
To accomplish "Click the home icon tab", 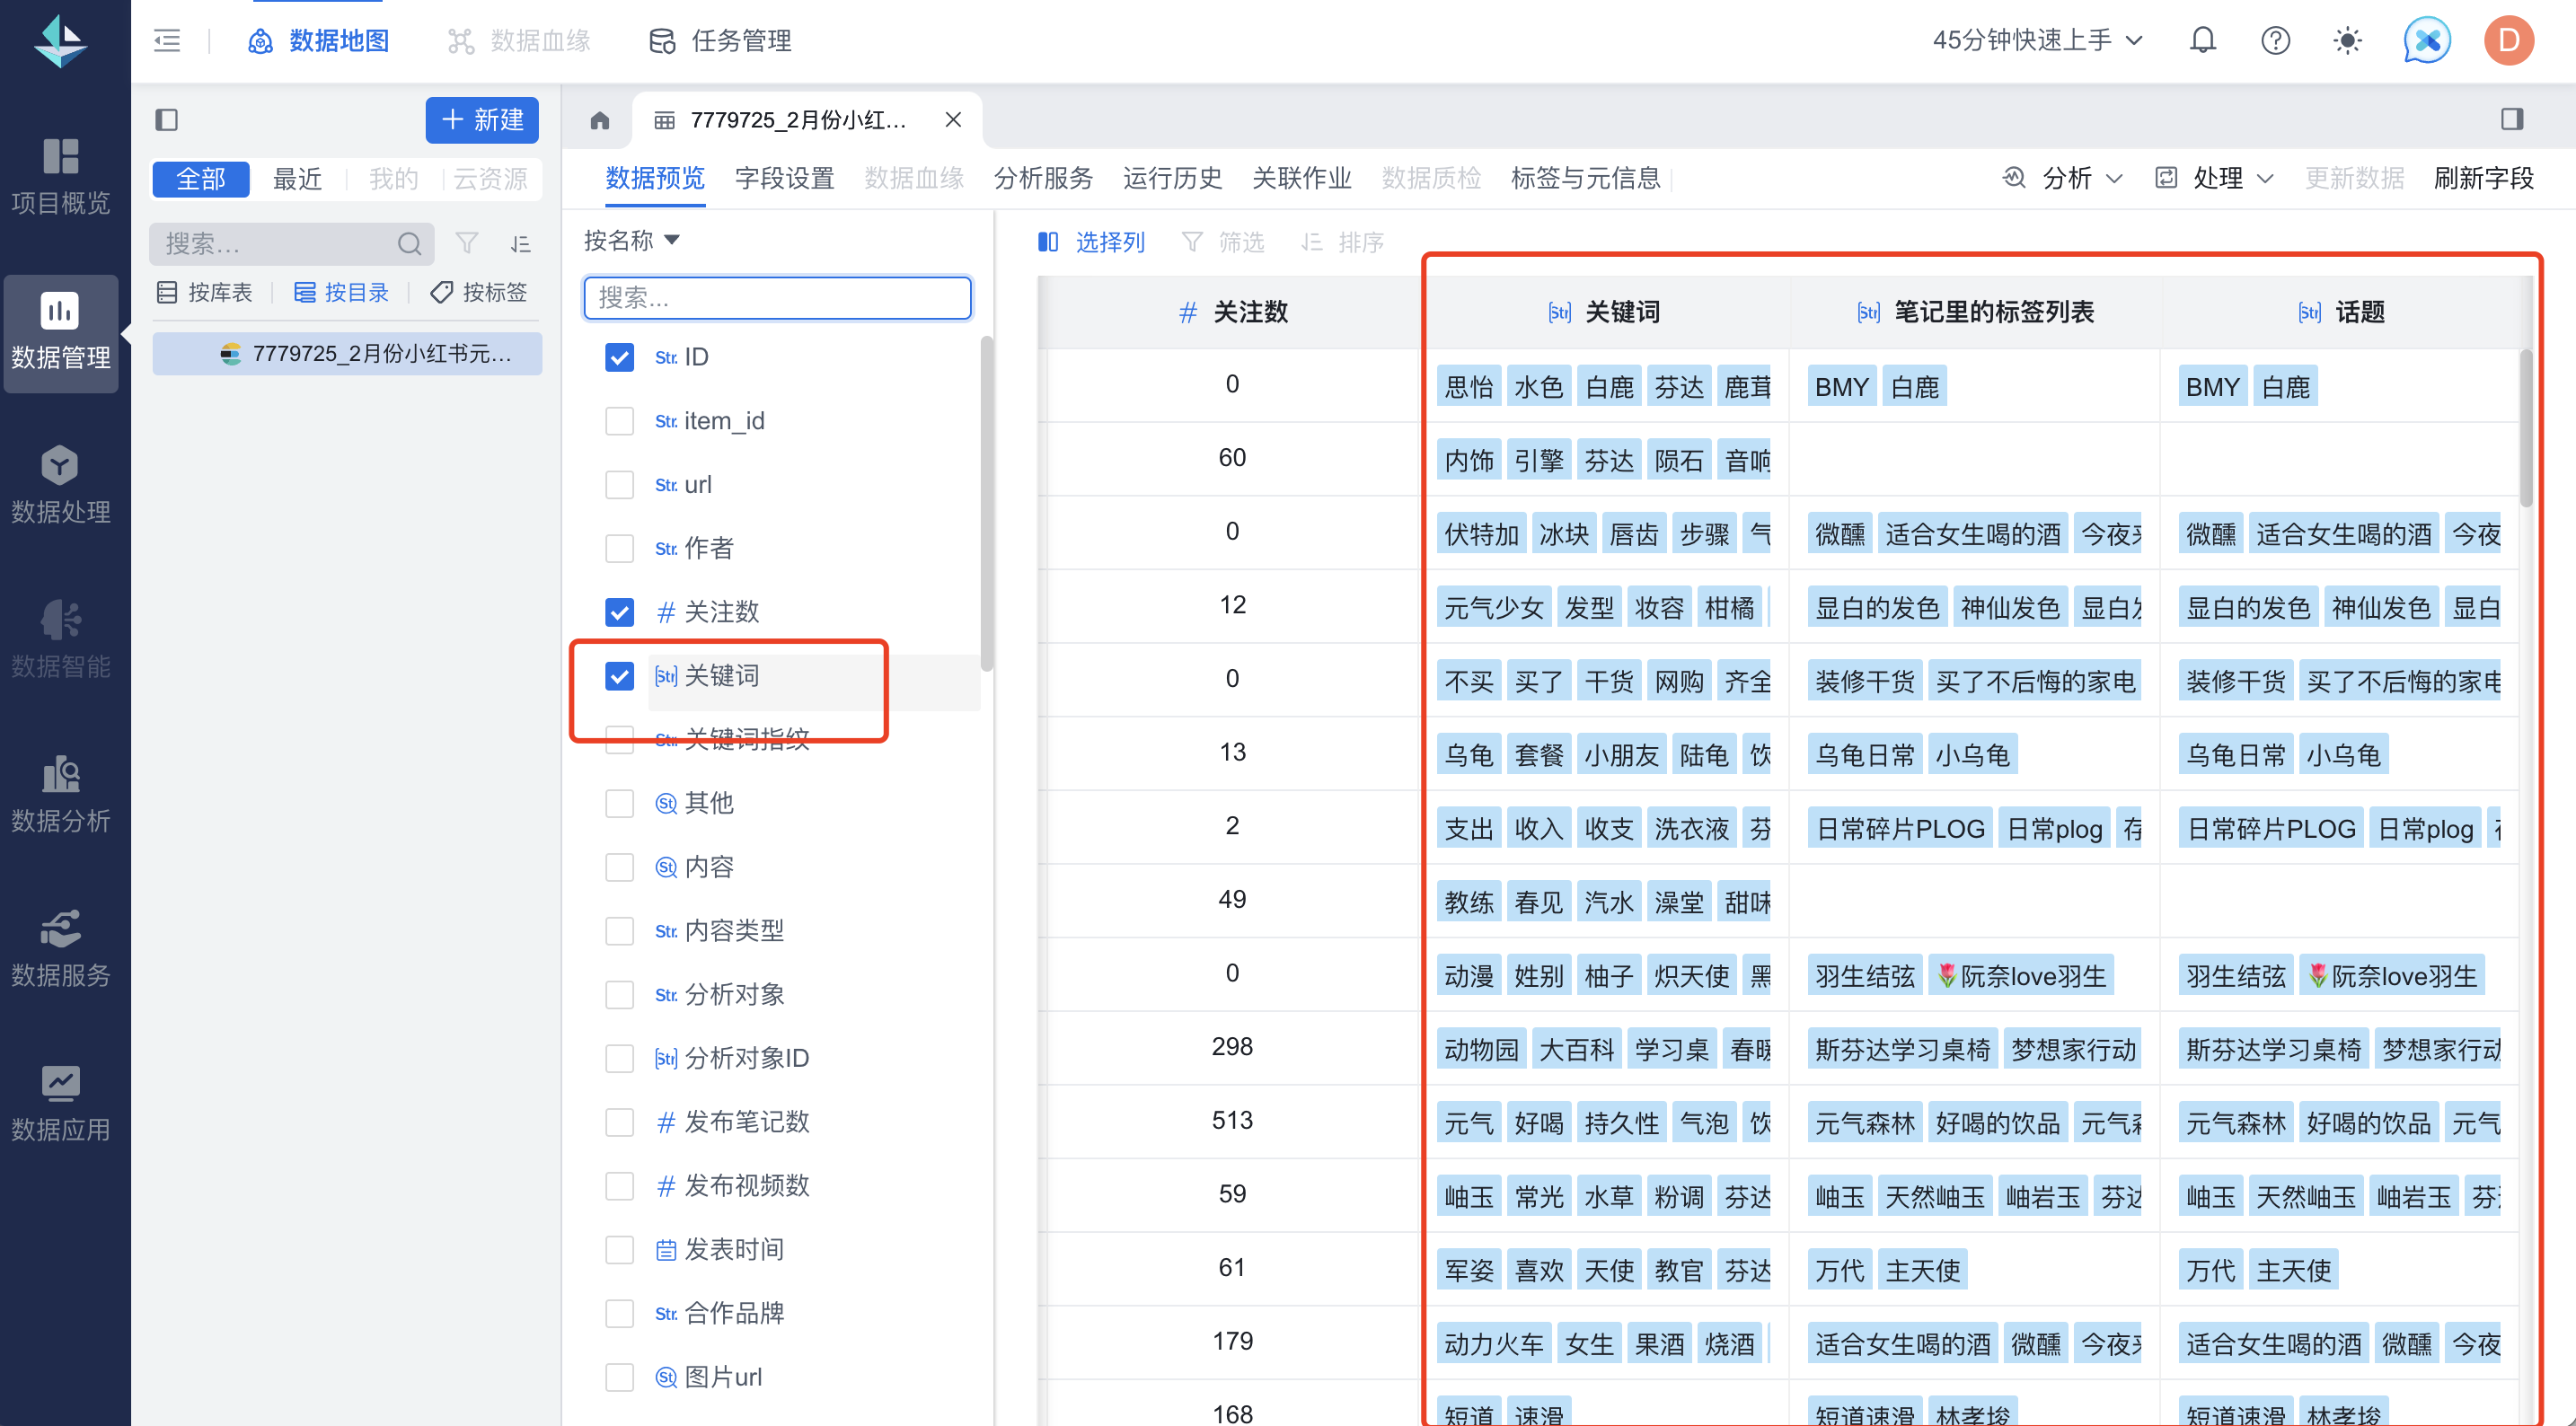I will click(x=599, y=120).
